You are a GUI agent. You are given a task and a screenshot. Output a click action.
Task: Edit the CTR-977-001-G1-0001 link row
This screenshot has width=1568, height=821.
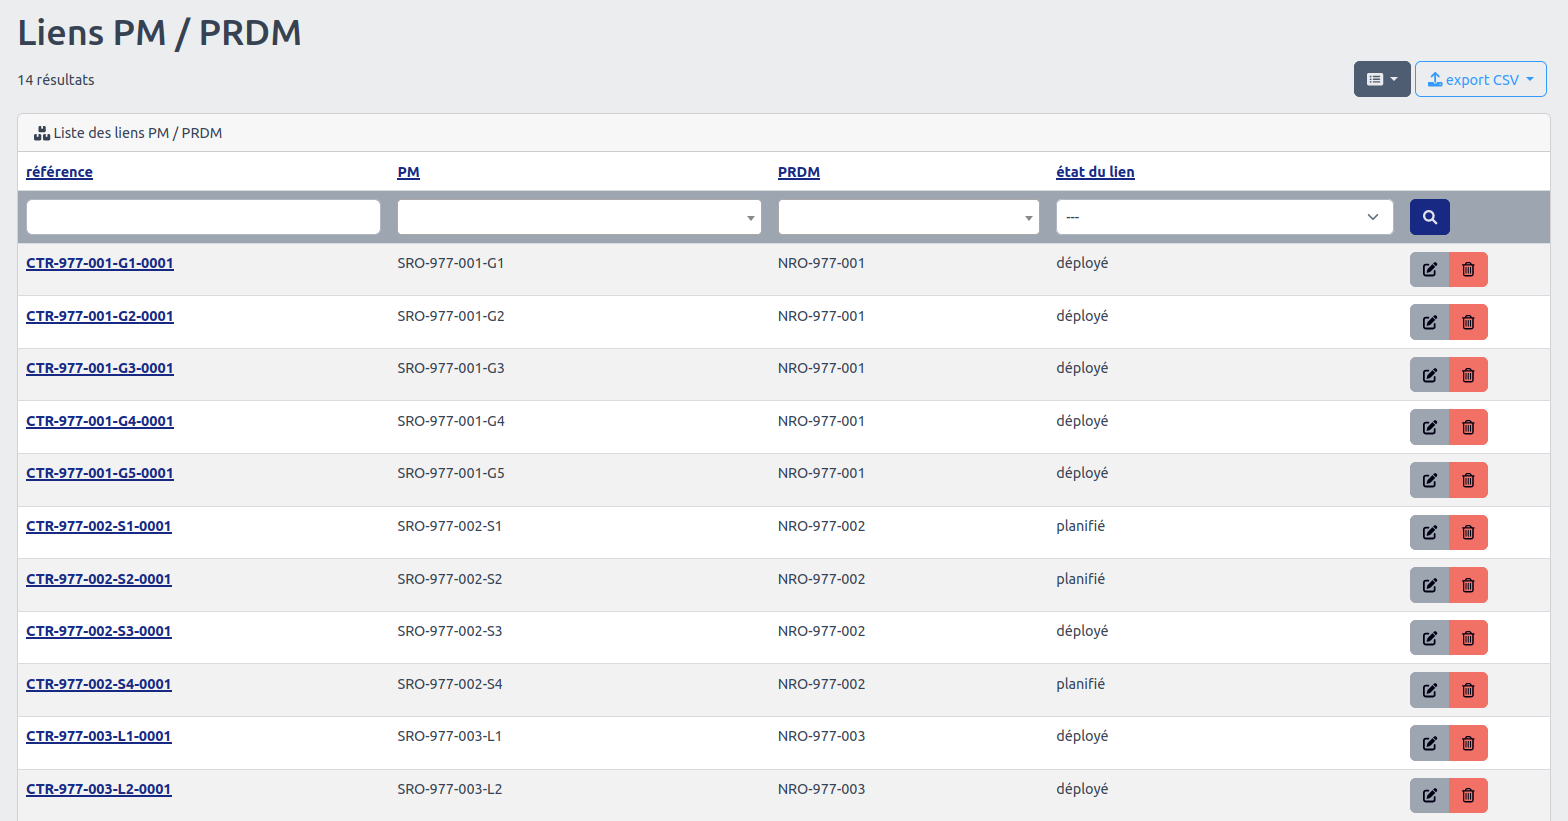click(1429, 270)
